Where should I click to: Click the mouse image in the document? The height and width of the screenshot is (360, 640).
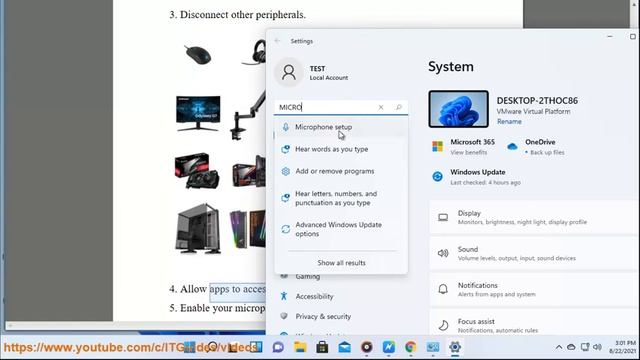198,55
